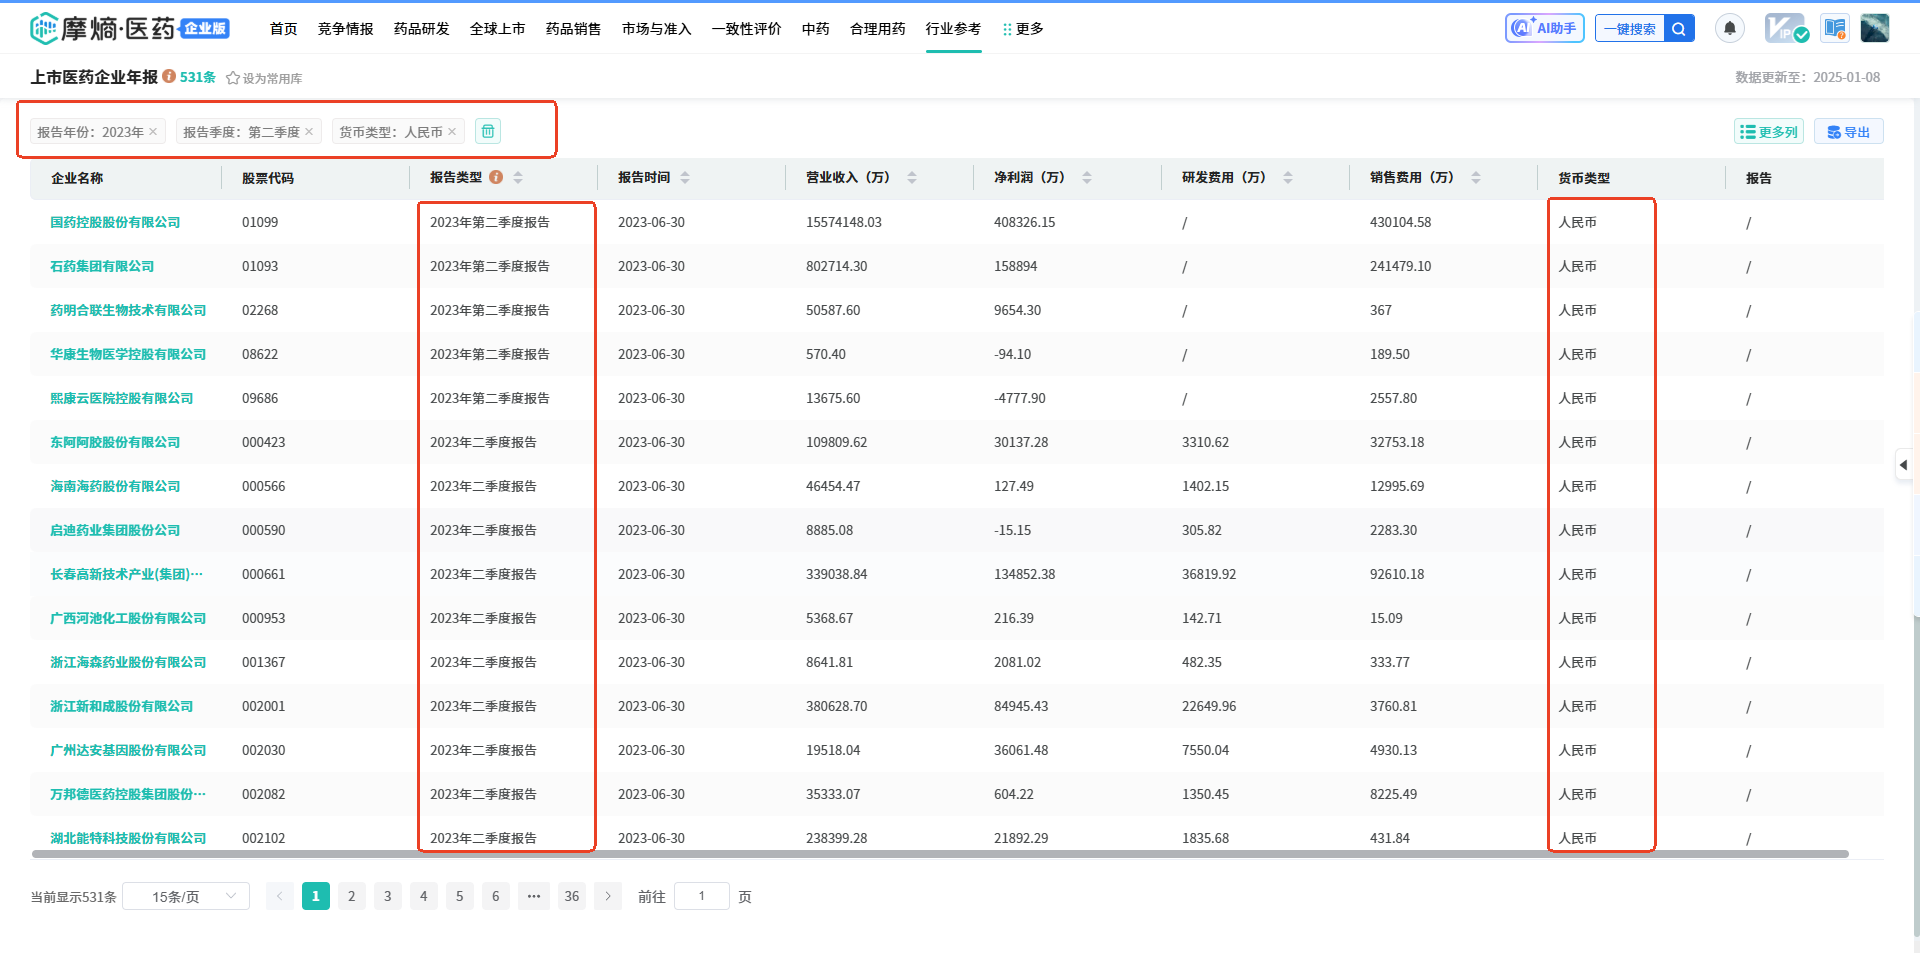This screenshot has height=953, width=1920.
Task: Sort by 报告类型 column
Action: (x=518, y=177)
